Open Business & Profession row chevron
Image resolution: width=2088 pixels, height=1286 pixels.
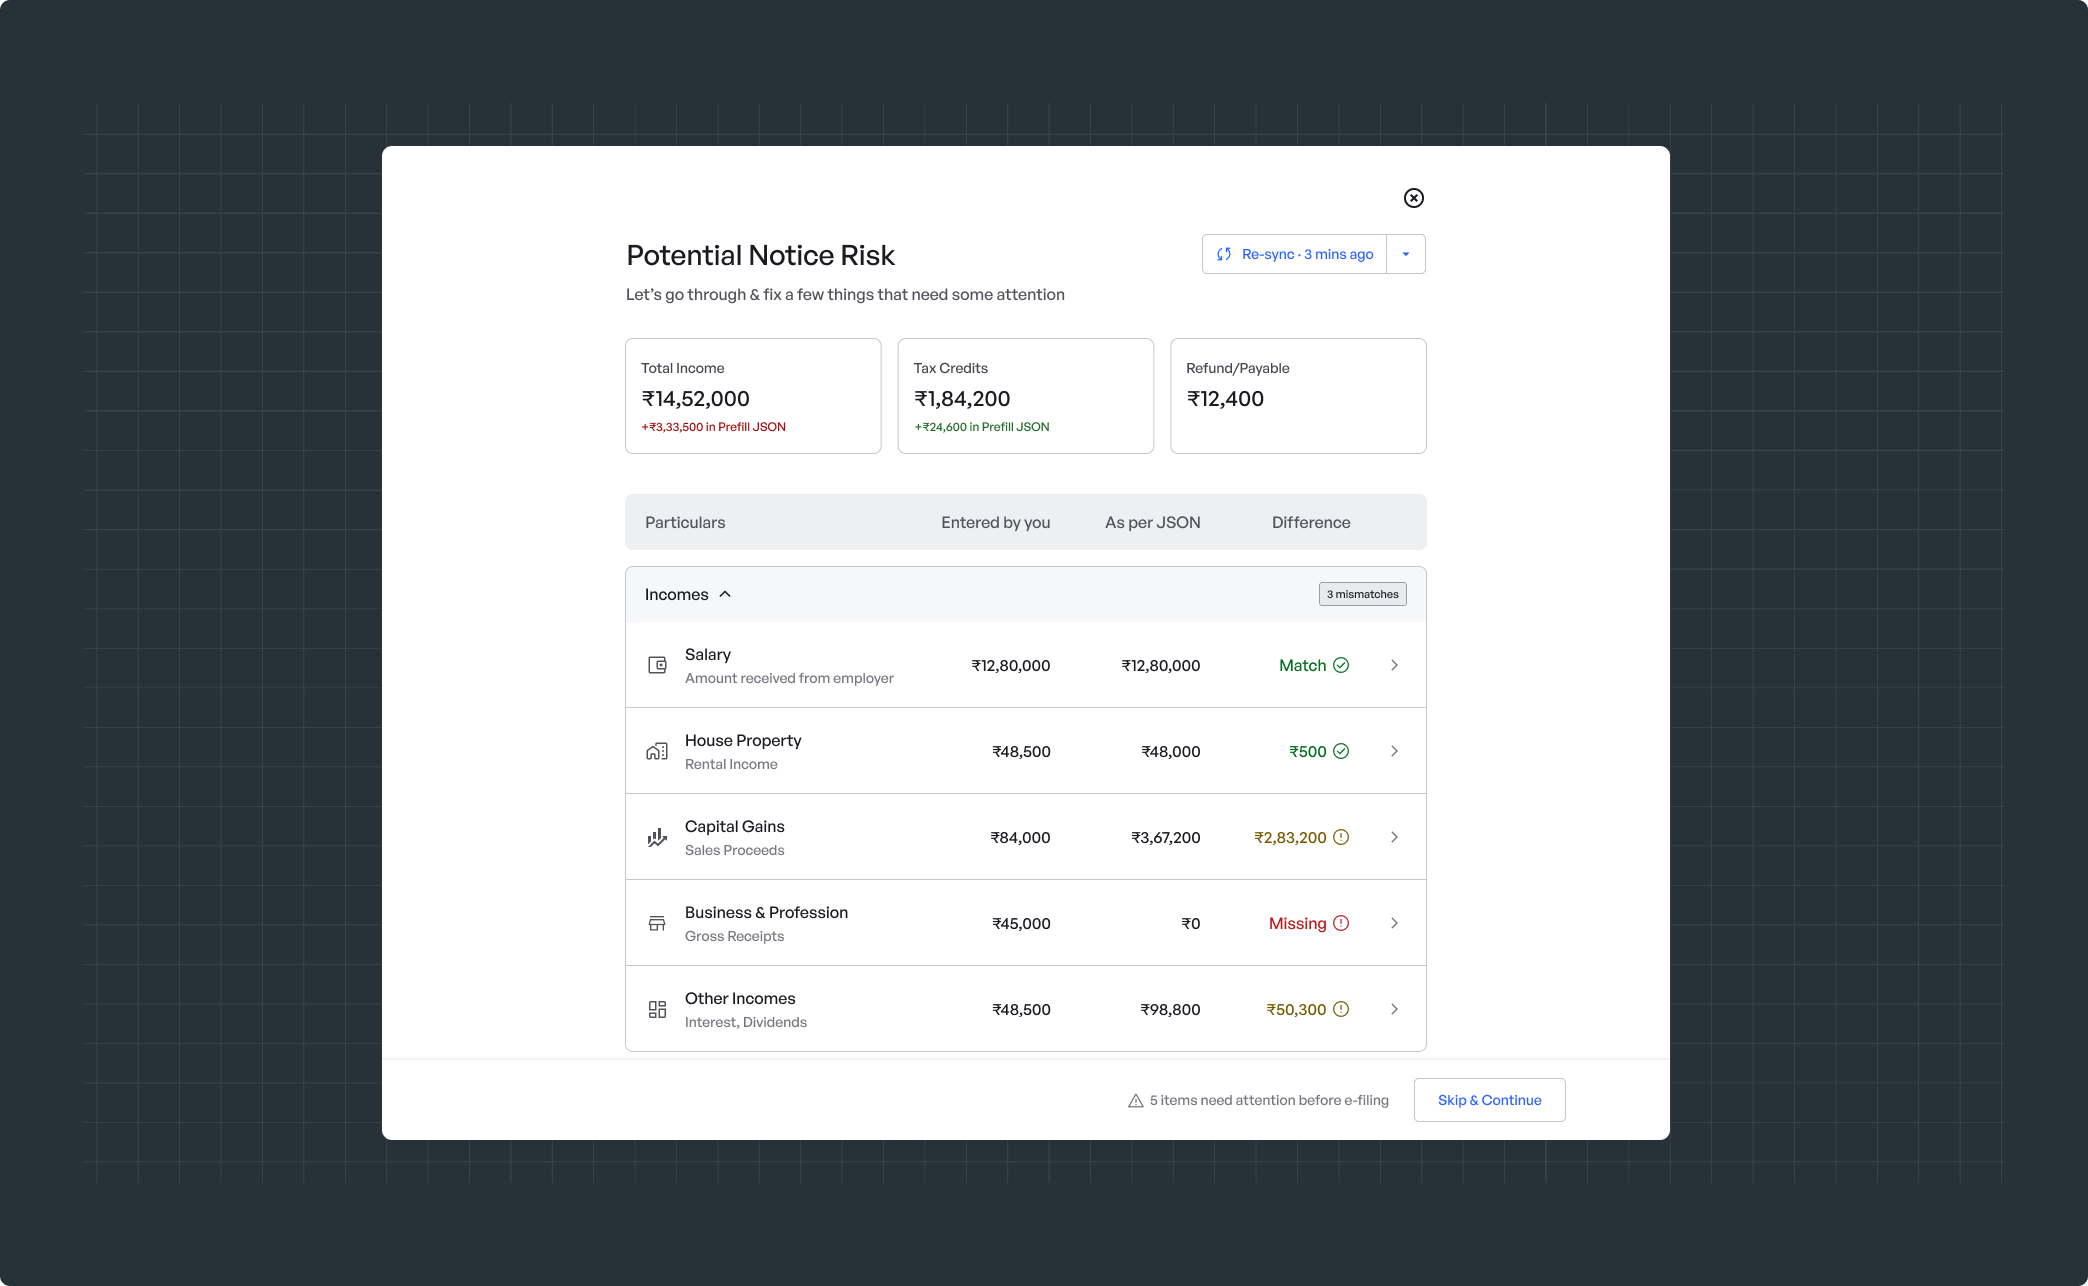(x=1394, y=923)
